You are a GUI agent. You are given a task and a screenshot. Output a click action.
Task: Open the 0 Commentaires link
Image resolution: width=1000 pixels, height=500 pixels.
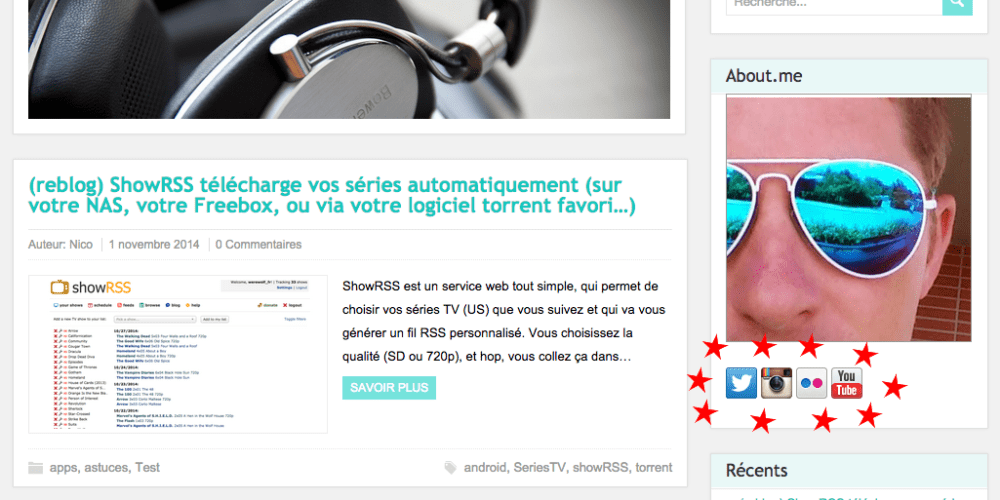pyautogui.click(x=258, y=244)
